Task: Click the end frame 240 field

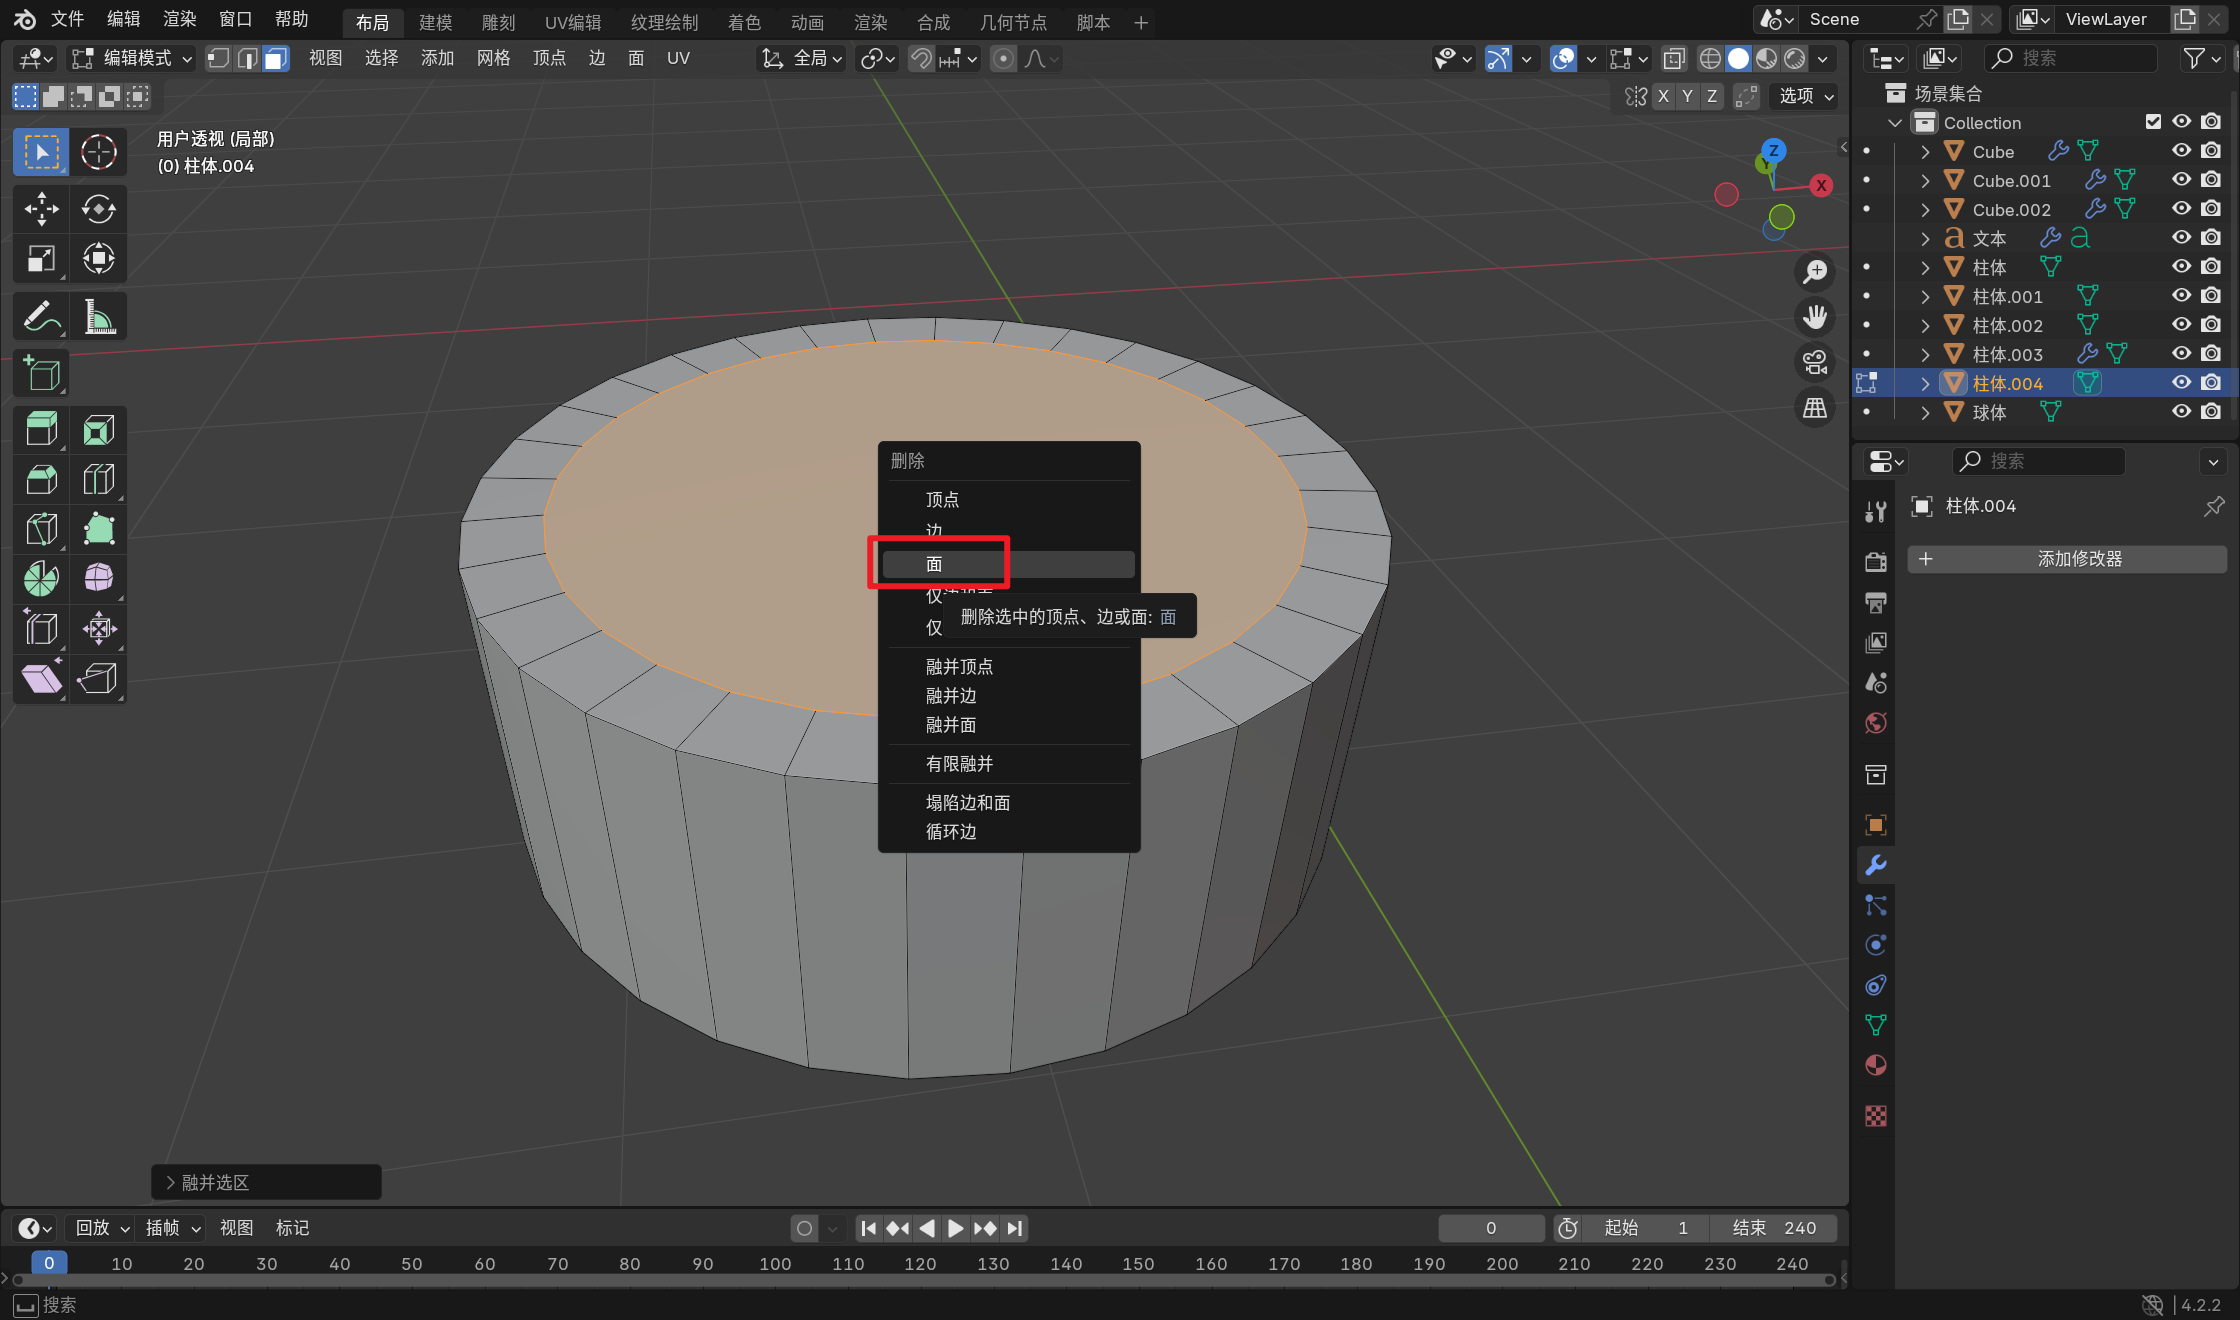Action: [1773, 1228]
